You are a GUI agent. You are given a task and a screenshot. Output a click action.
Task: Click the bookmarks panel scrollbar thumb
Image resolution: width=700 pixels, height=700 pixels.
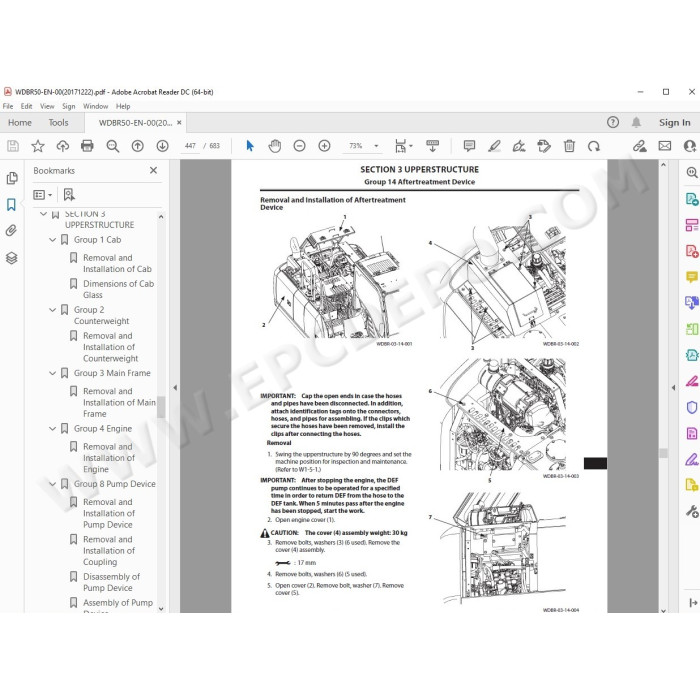tap(161, 407)
